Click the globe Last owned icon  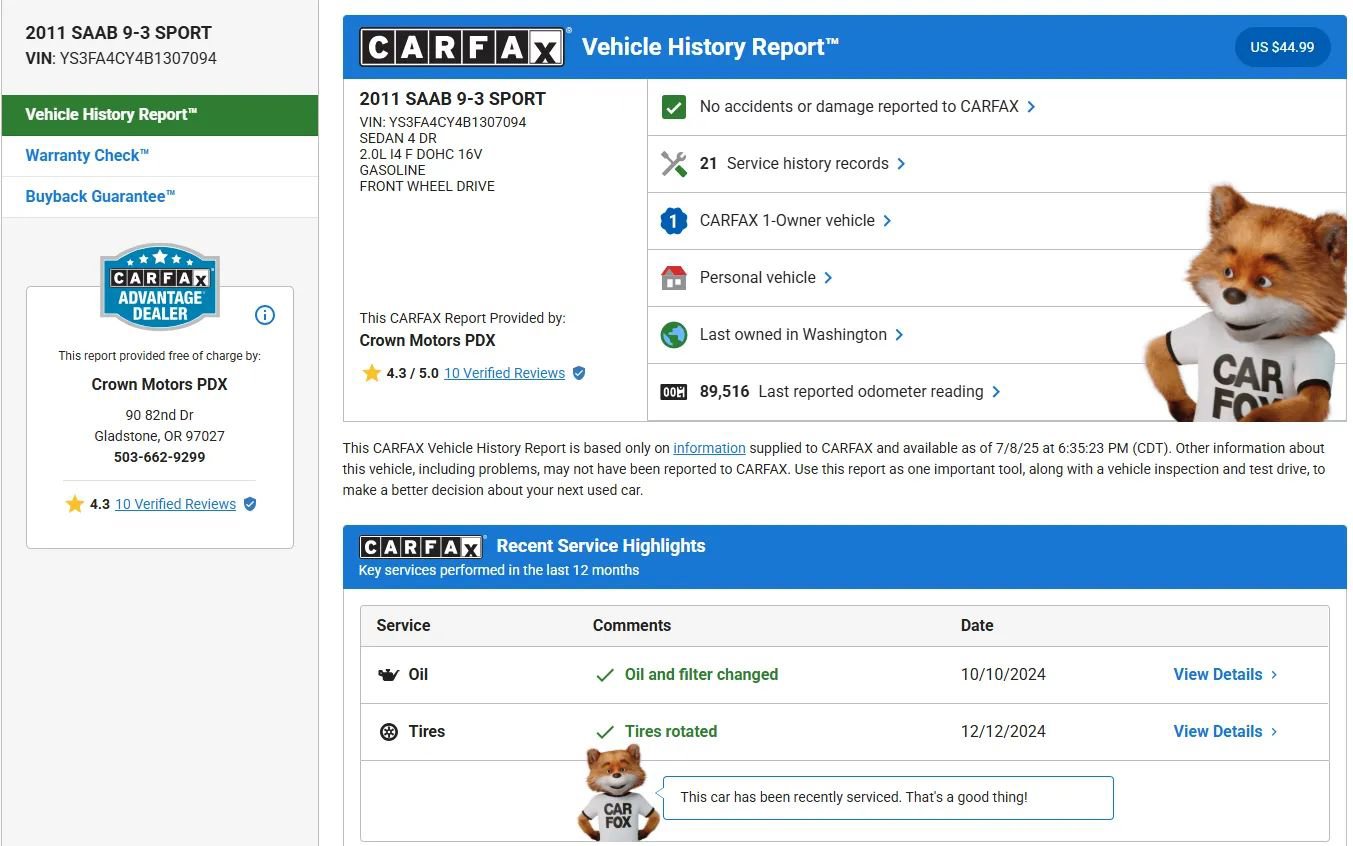click(x=674, y=335)
